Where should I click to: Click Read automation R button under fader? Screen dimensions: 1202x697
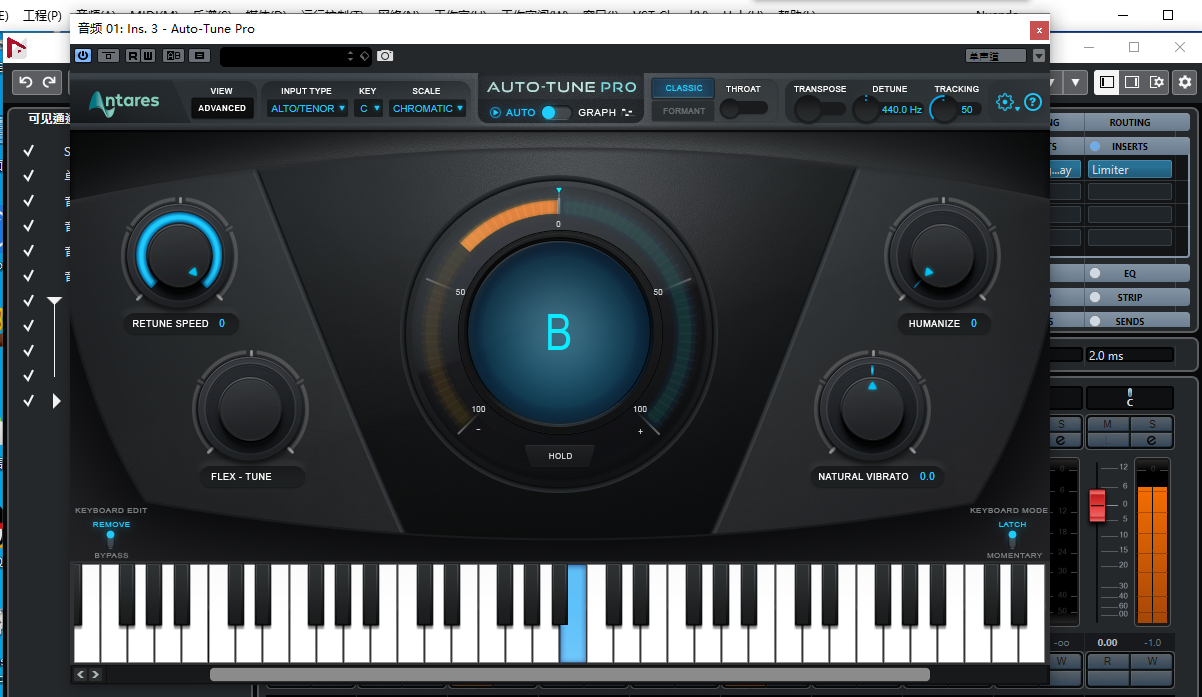click(x=1108, y=662)
